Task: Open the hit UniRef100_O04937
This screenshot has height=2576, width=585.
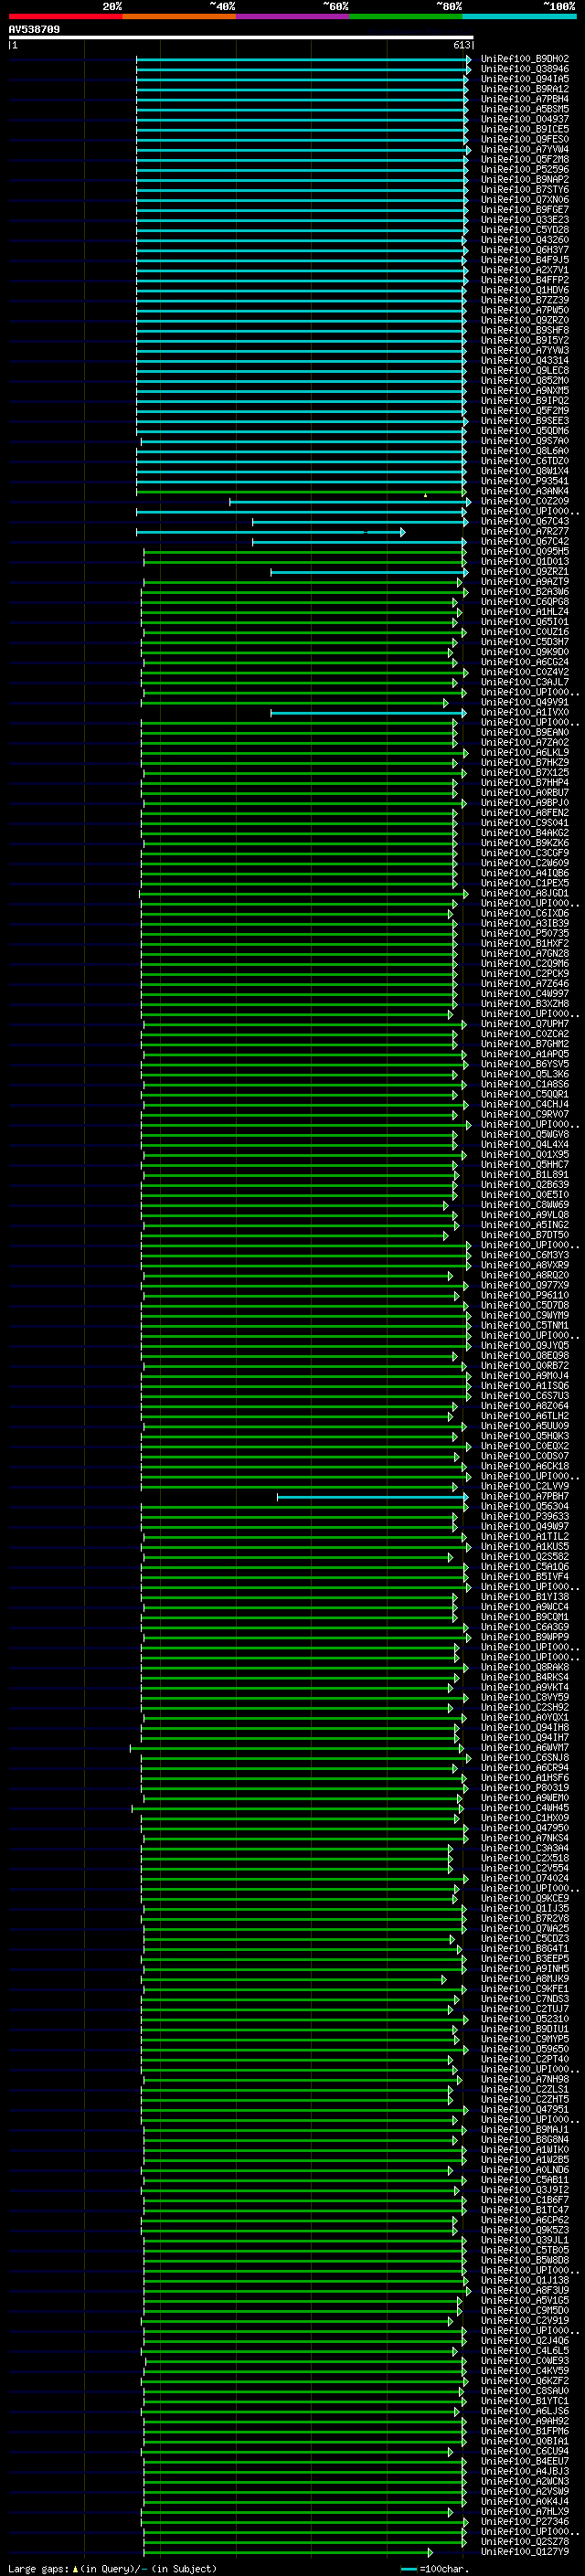Action: coord(525,119)
